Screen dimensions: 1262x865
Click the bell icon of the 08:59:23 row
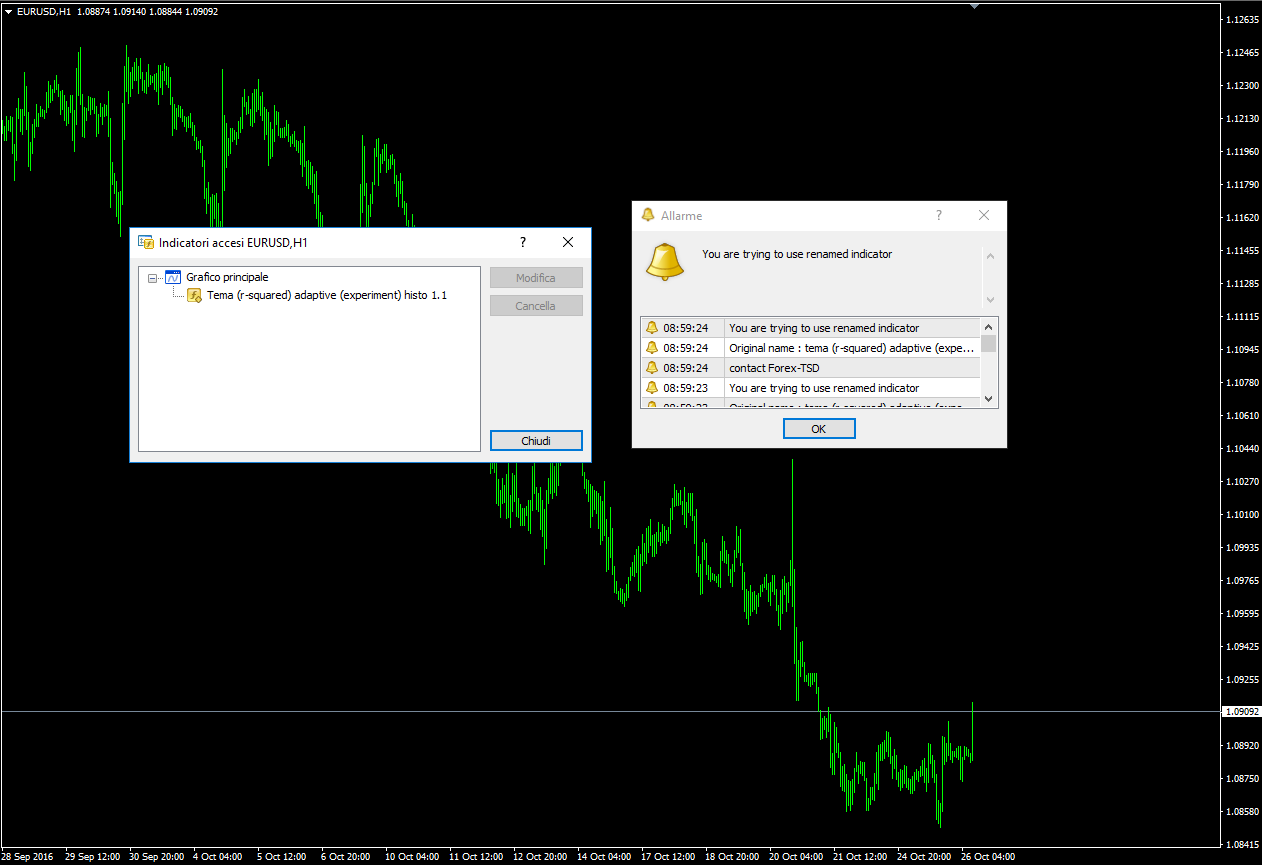click(652, 388)
